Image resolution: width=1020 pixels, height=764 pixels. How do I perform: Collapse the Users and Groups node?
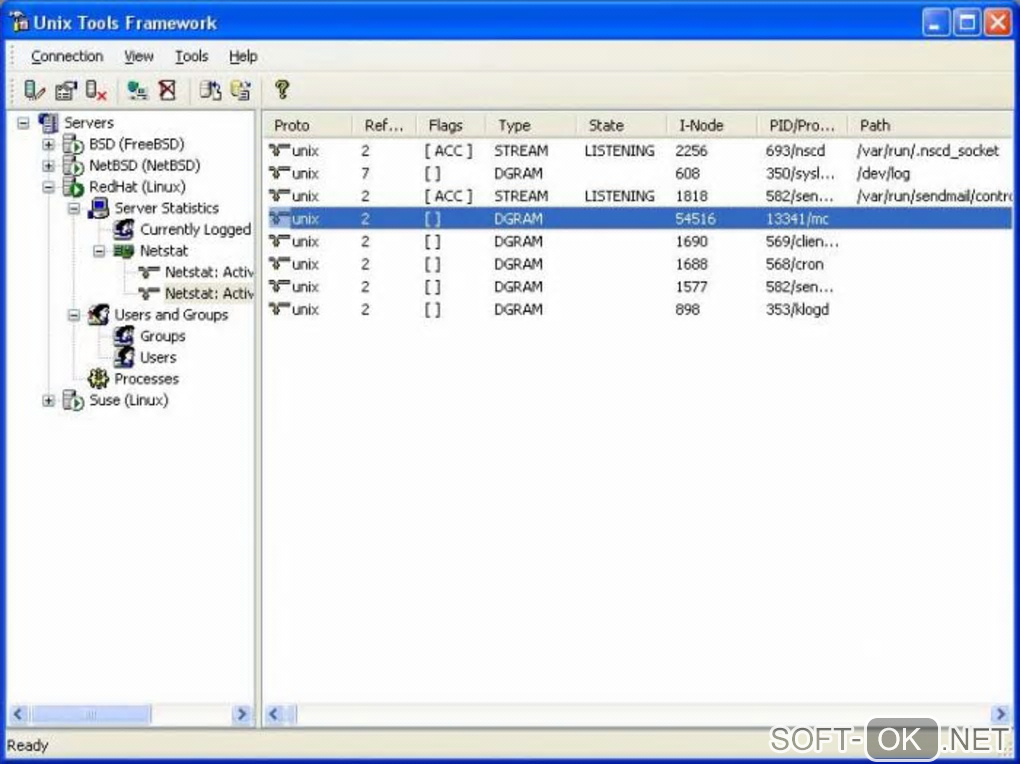(x=74, y=315)
